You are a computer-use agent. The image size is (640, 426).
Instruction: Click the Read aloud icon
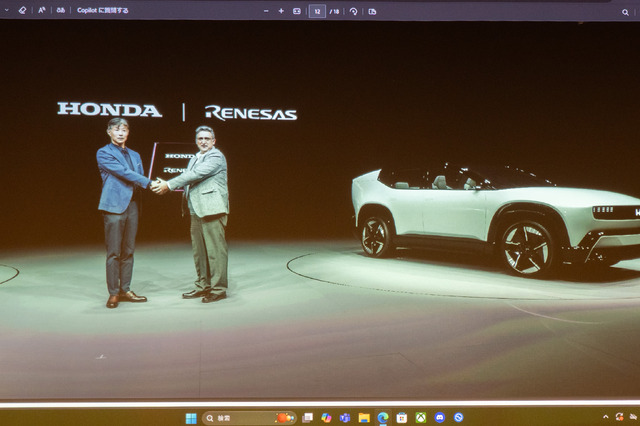tap(42, 10)
